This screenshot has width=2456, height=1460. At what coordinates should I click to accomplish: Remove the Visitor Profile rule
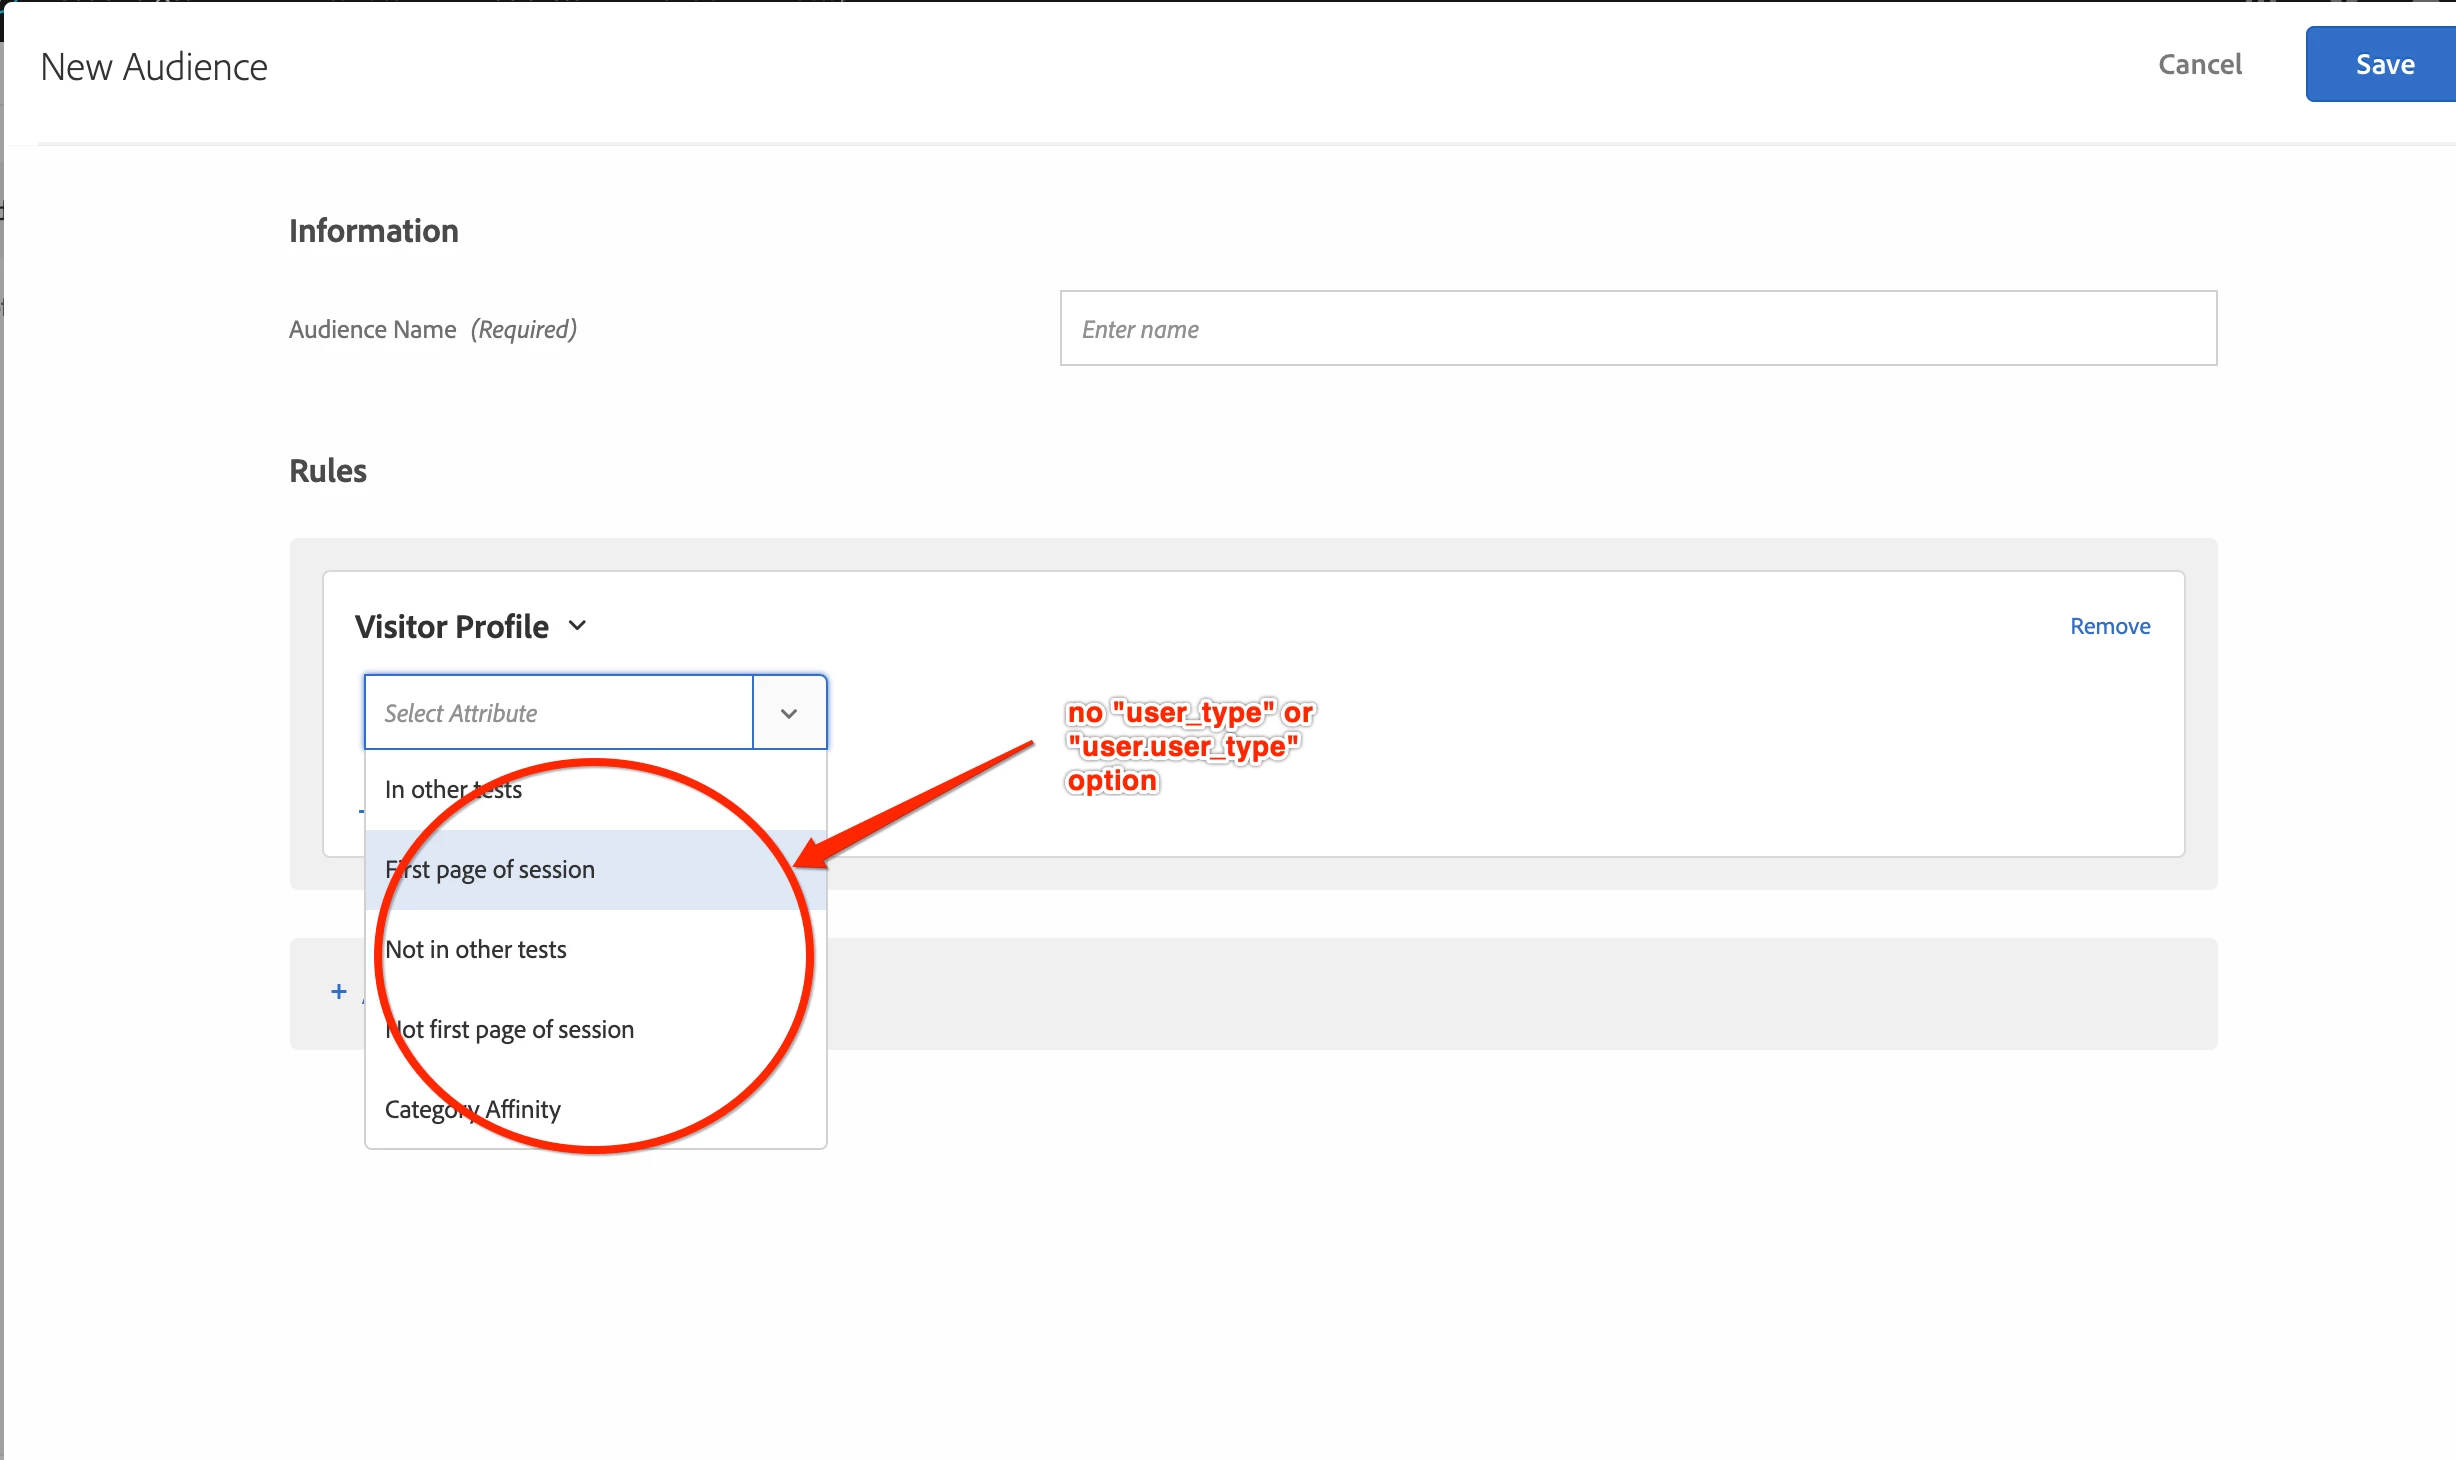click(x=2109, y=626)
